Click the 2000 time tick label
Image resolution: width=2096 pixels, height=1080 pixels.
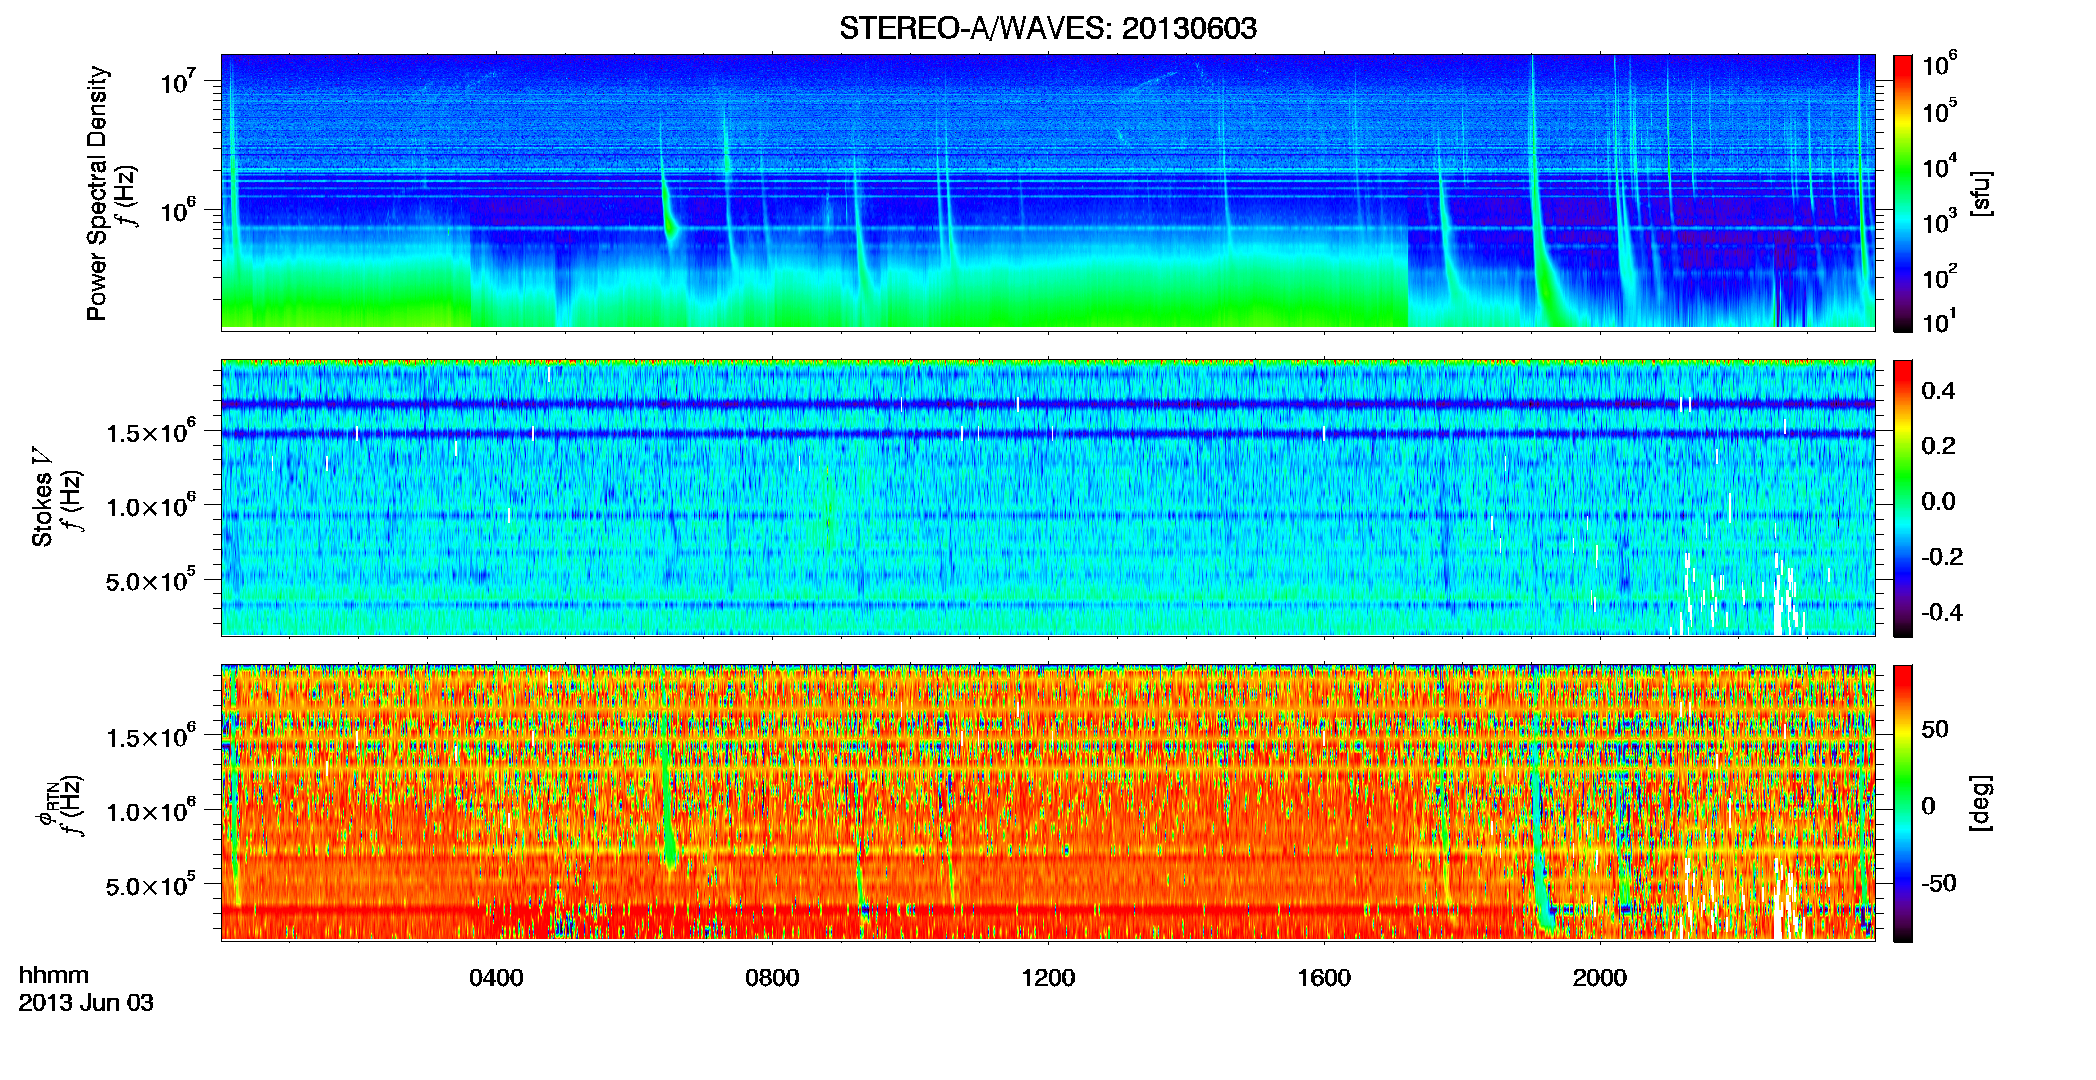(x=1600, y=978)
